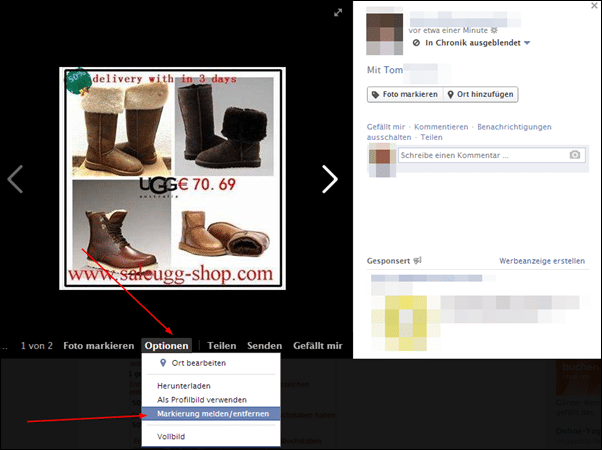
Task: Focus the Schreibe einen Kommentar field
Action: pos(491,155)
